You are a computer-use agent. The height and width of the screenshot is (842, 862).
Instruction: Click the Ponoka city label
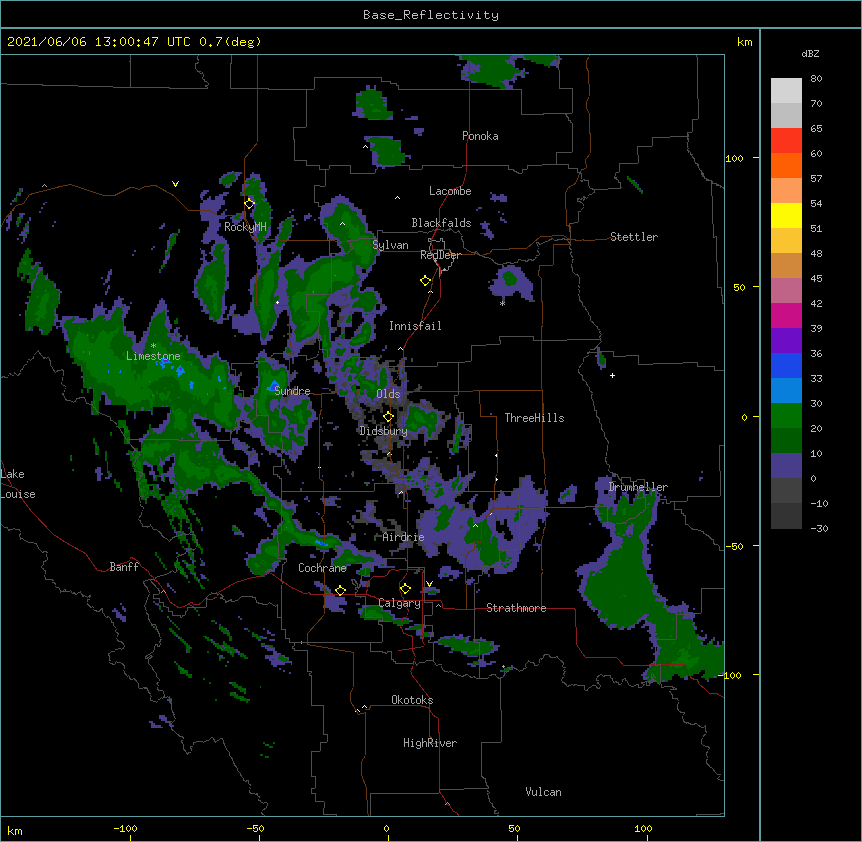[x=480, y=136]
